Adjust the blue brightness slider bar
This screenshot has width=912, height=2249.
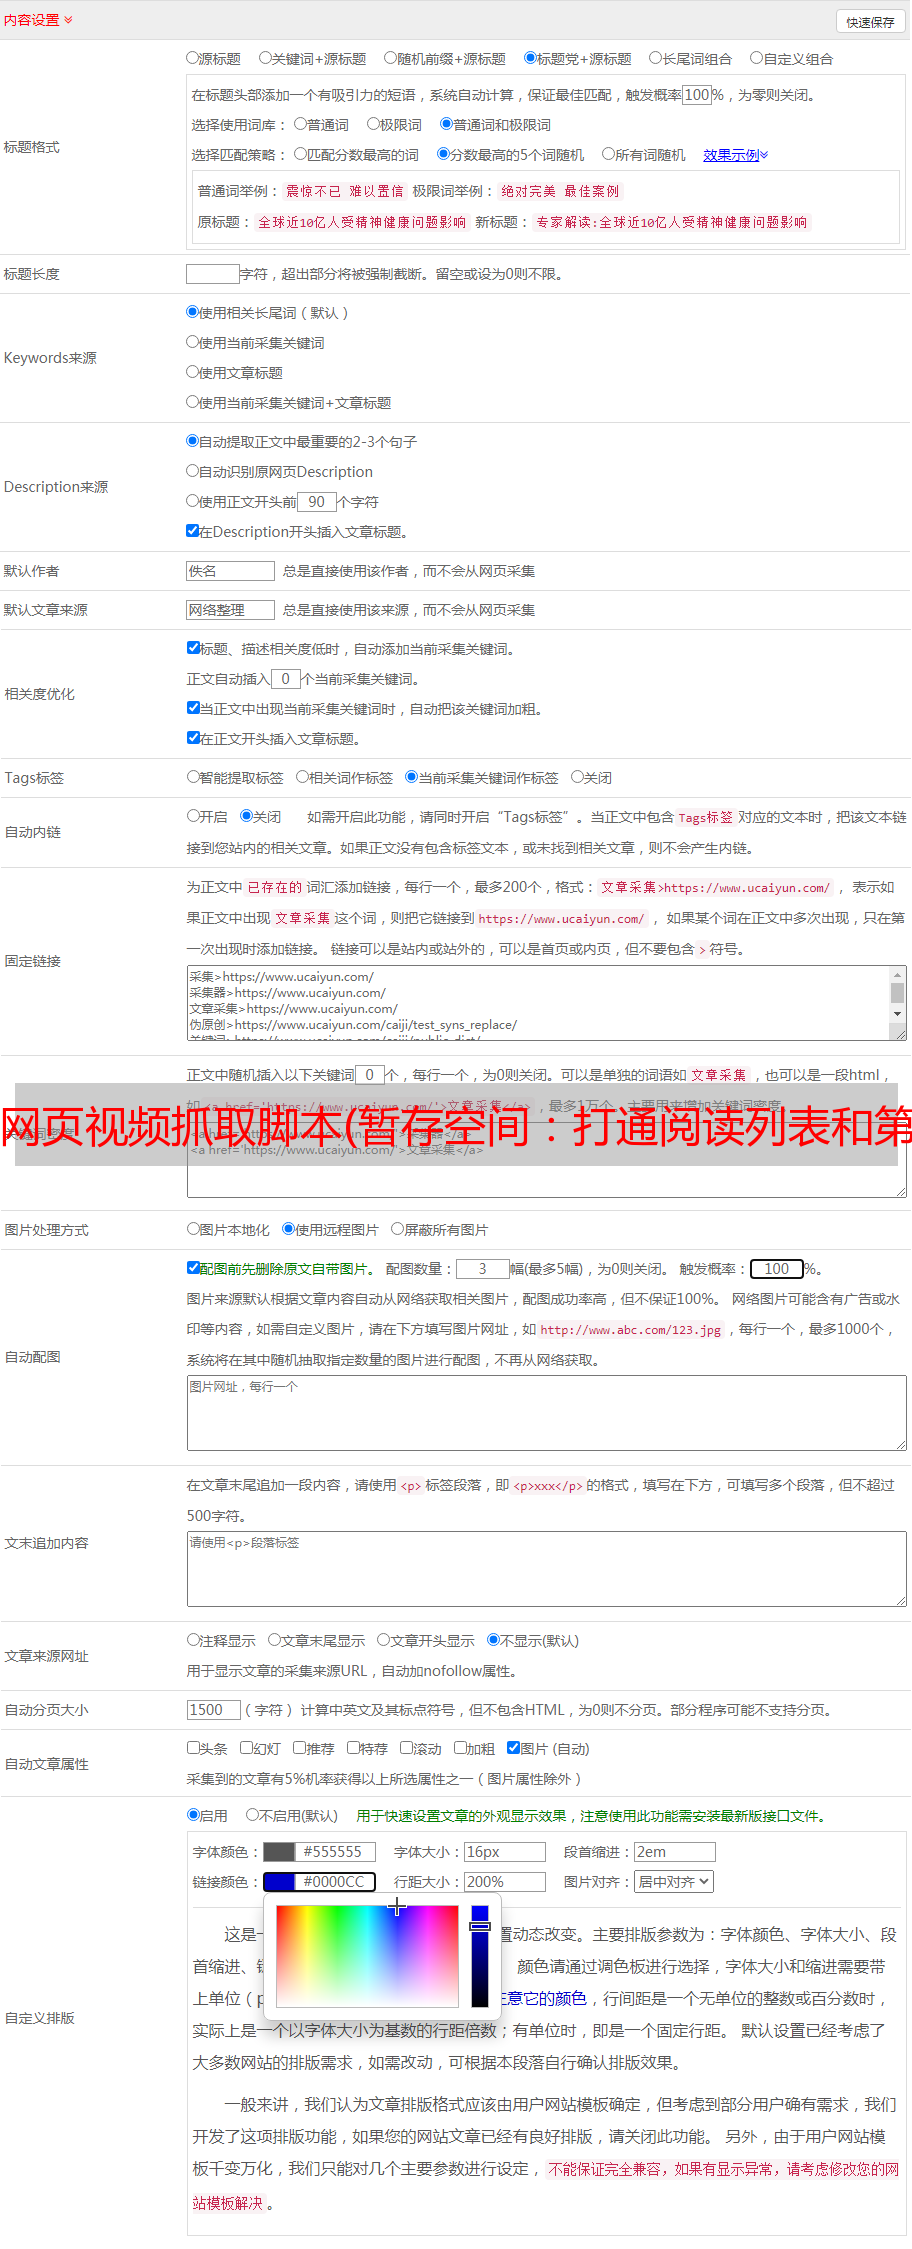coord(480,1955)
